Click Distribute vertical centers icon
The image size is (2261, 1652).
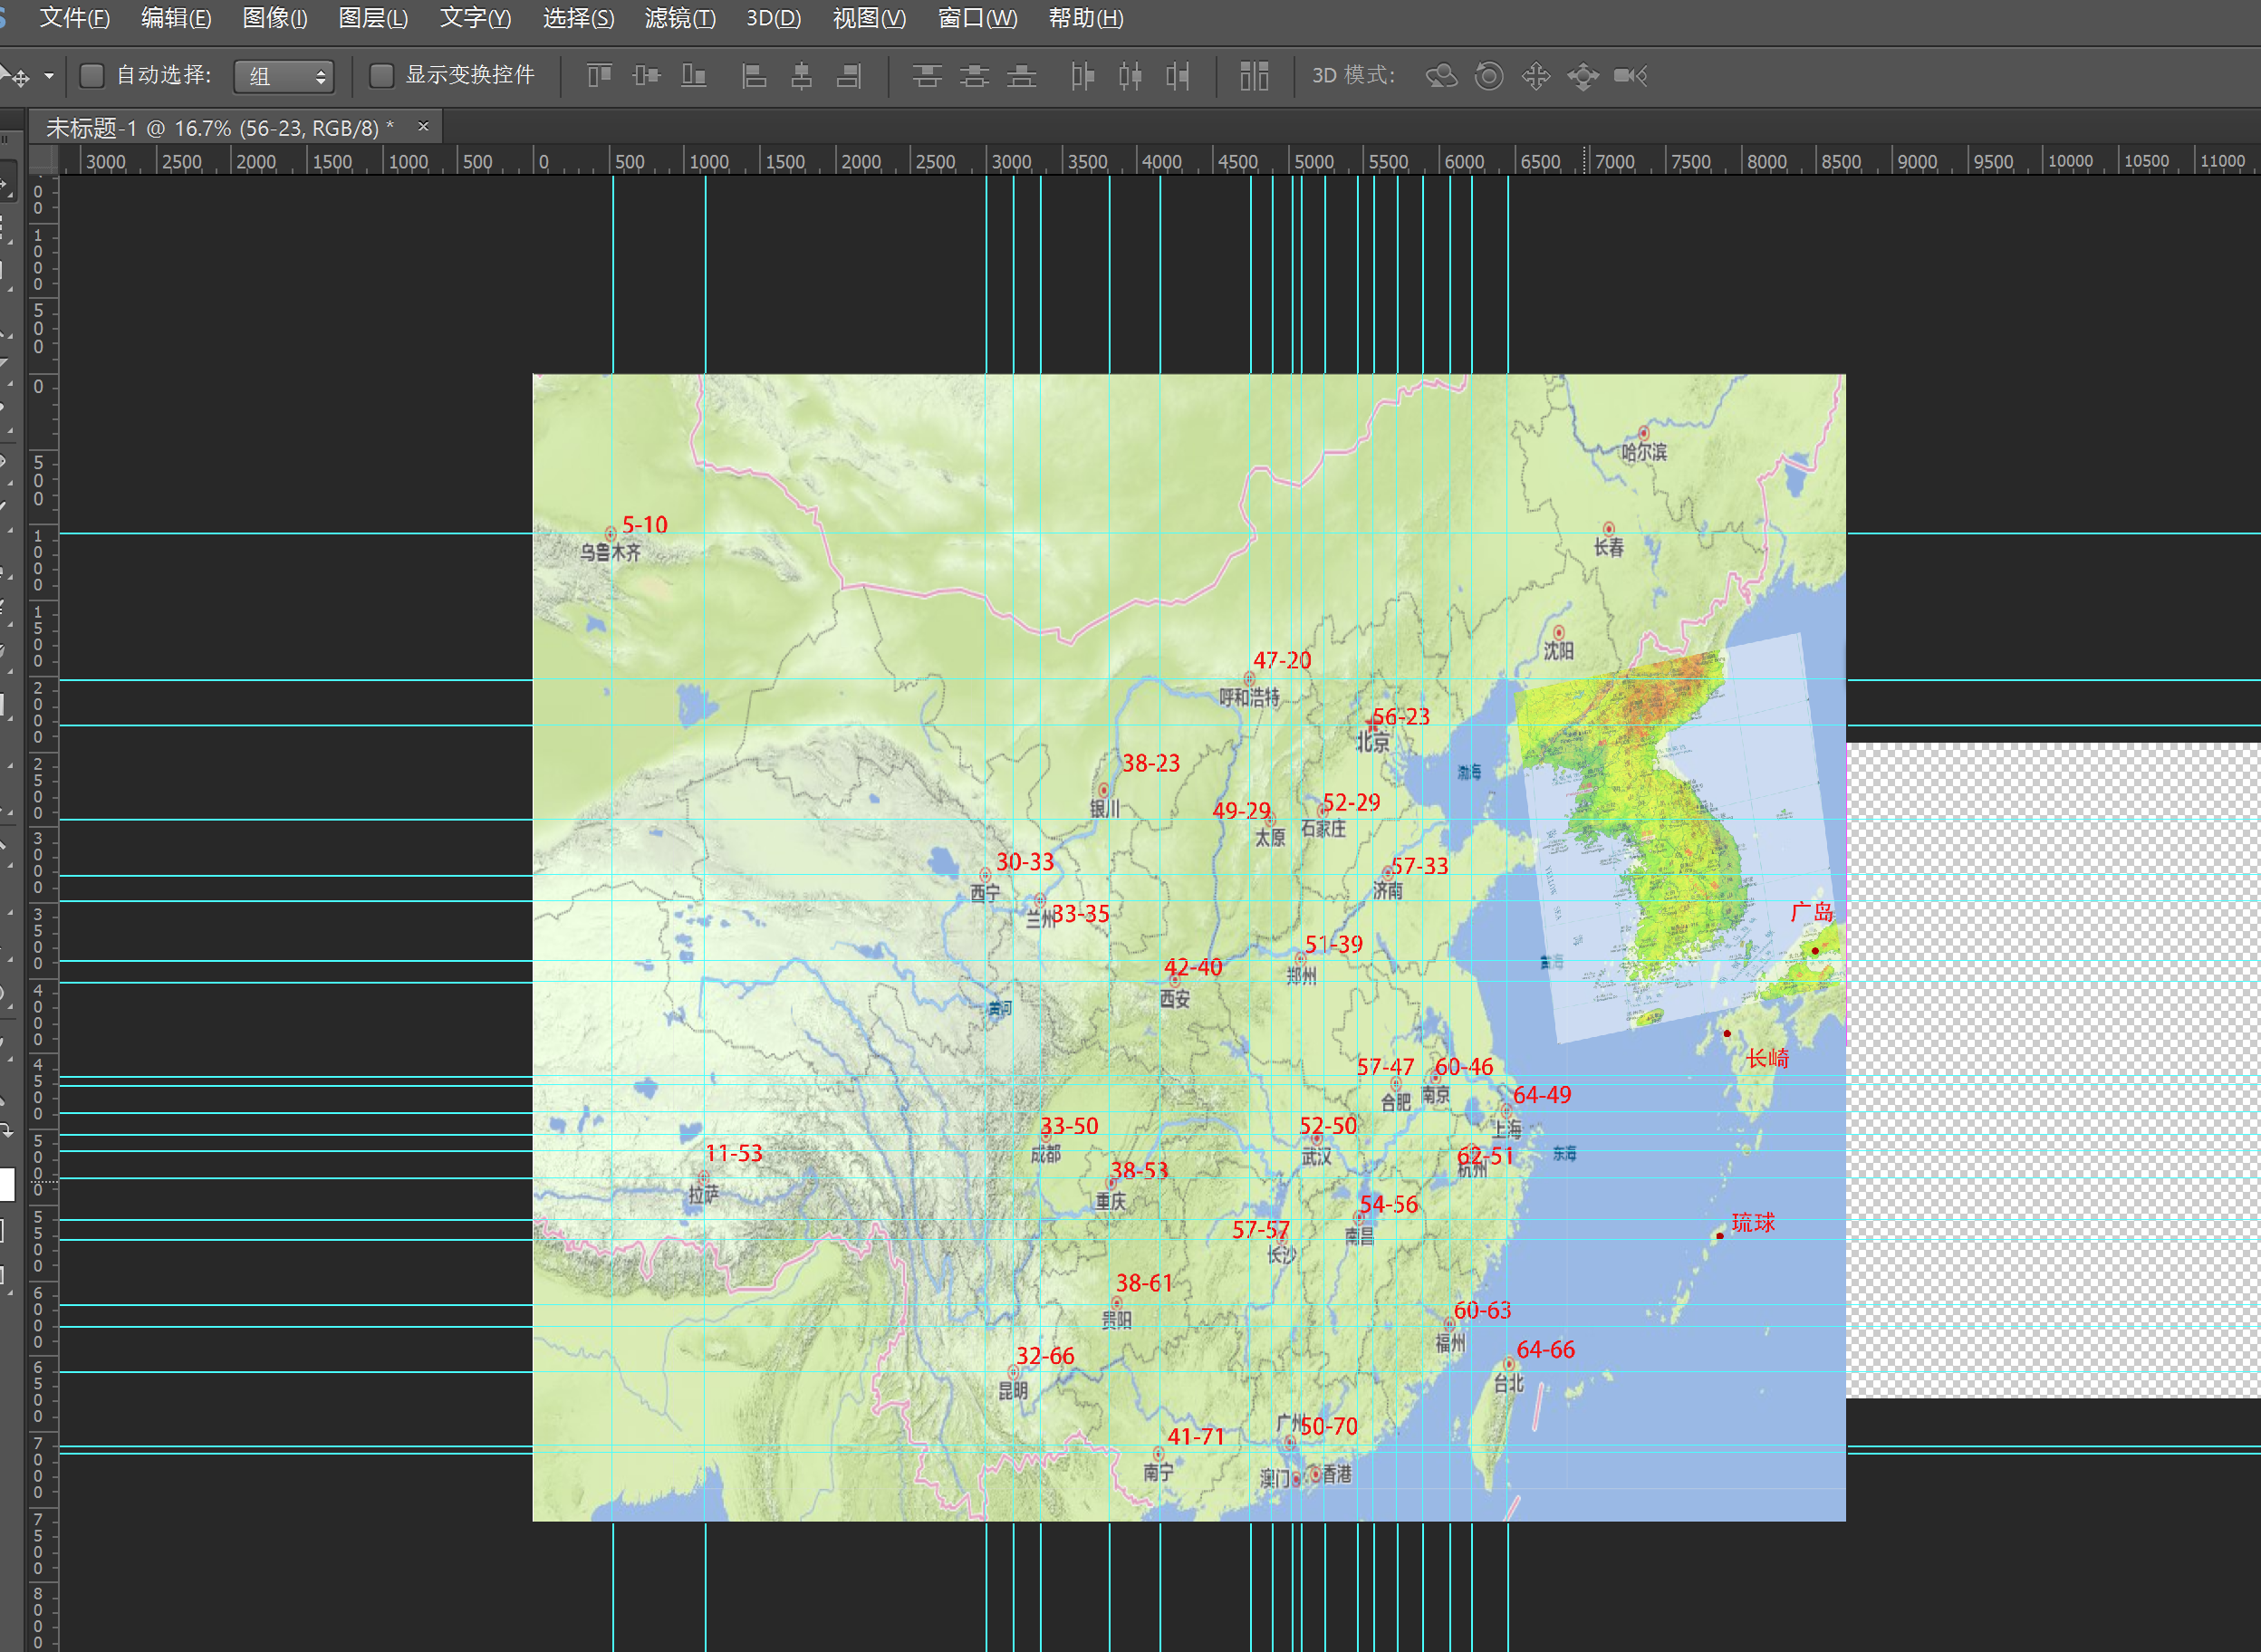(974, 76)
